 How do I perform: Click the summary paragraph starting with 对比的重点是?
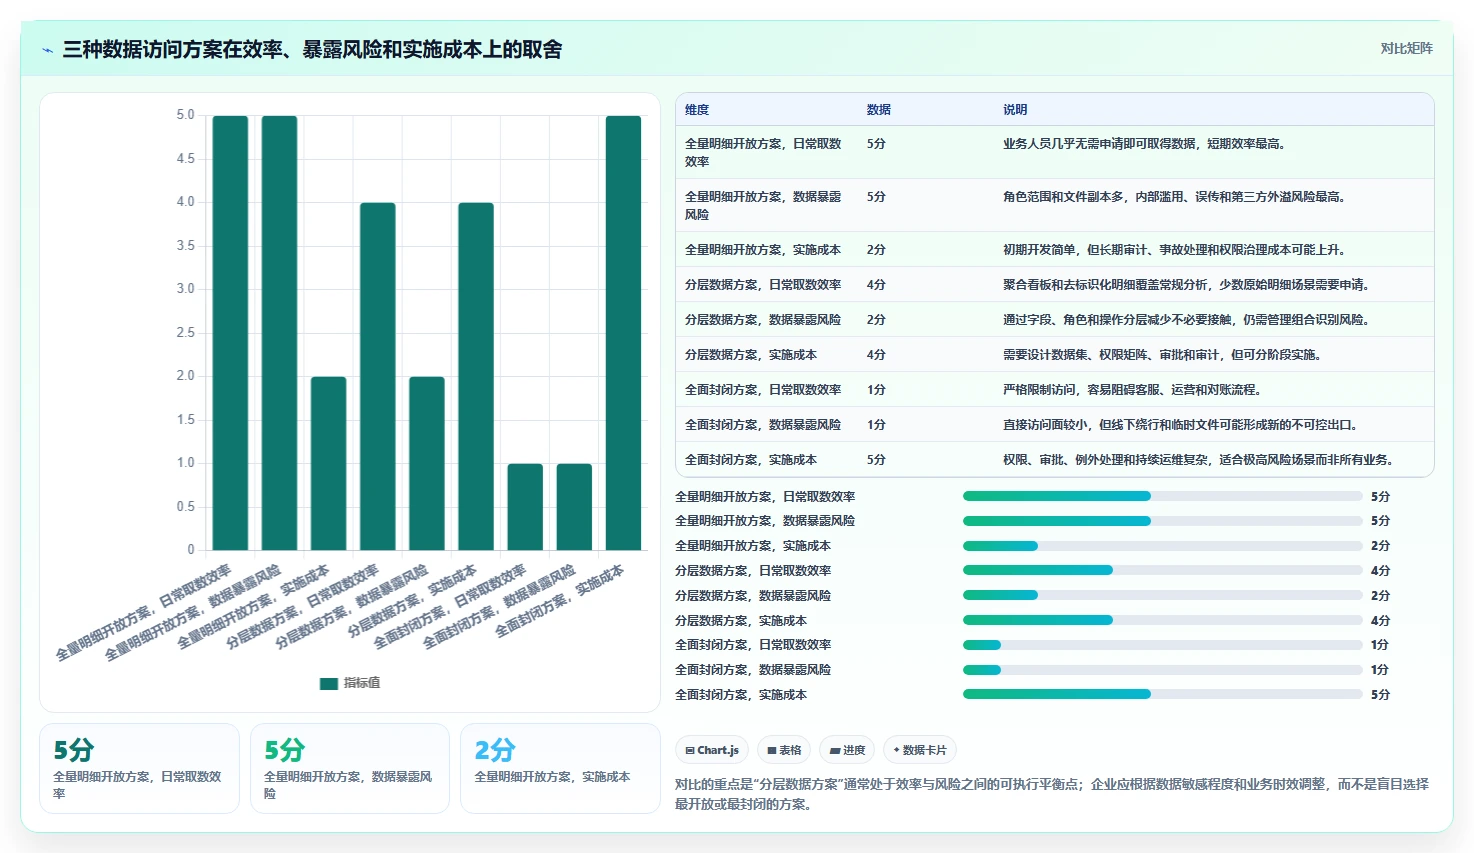click(x=1052, y=794)
